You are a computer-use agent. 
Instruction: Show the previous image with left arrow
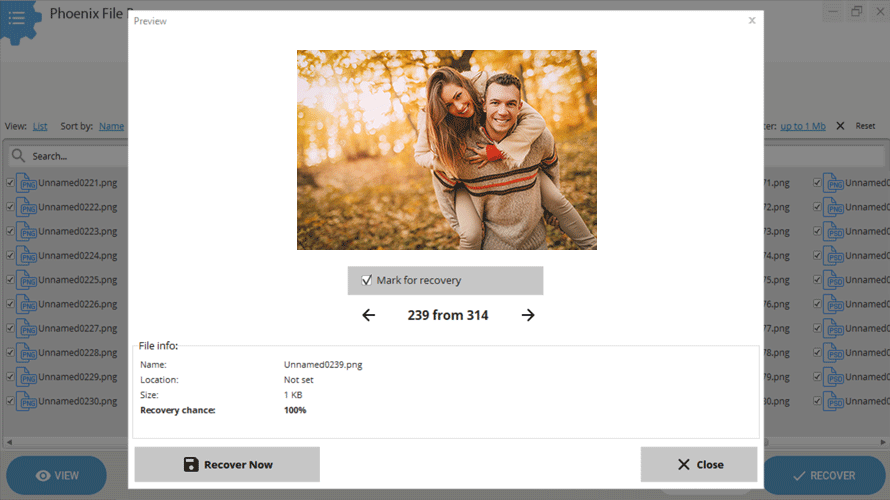368,315
